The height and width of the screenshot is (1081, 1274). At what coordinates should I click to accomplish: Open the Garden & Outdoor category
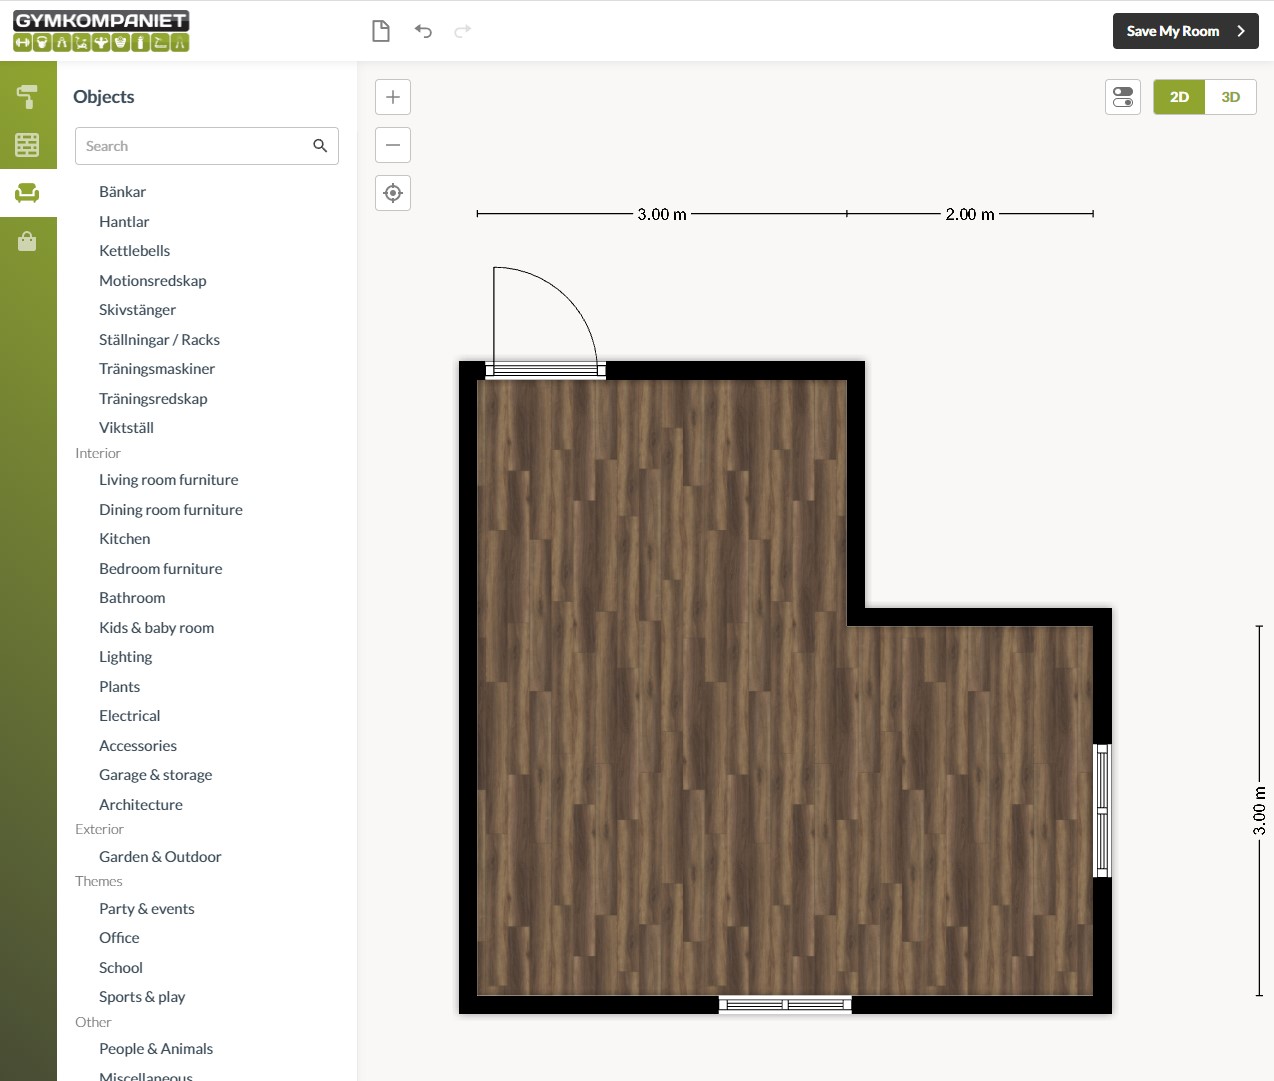pyautogui.click(x=160, y=857)
